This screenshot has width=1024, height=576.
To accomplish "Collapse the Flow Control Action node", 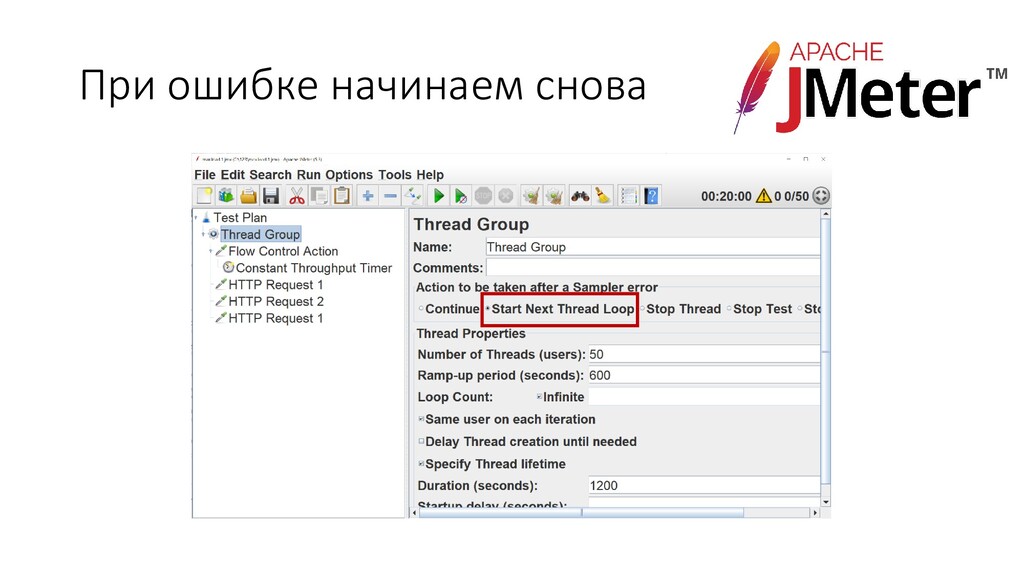I will (x=210, y=251).
